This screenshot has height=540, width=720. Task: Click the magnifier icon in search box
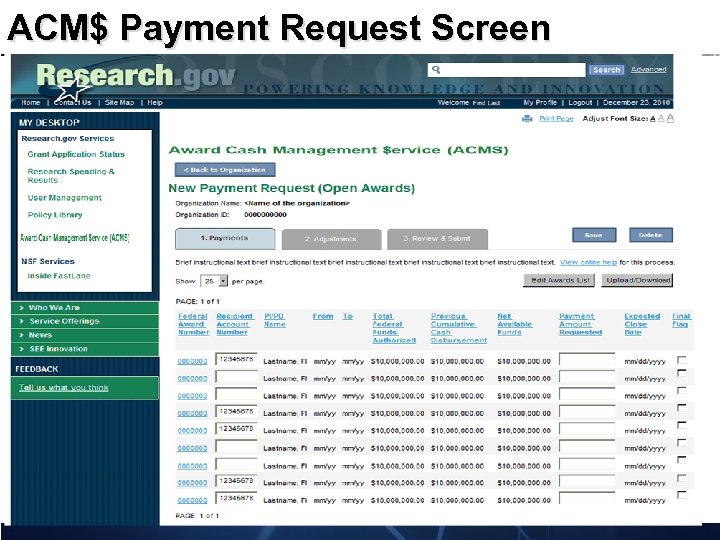(436, 69)
